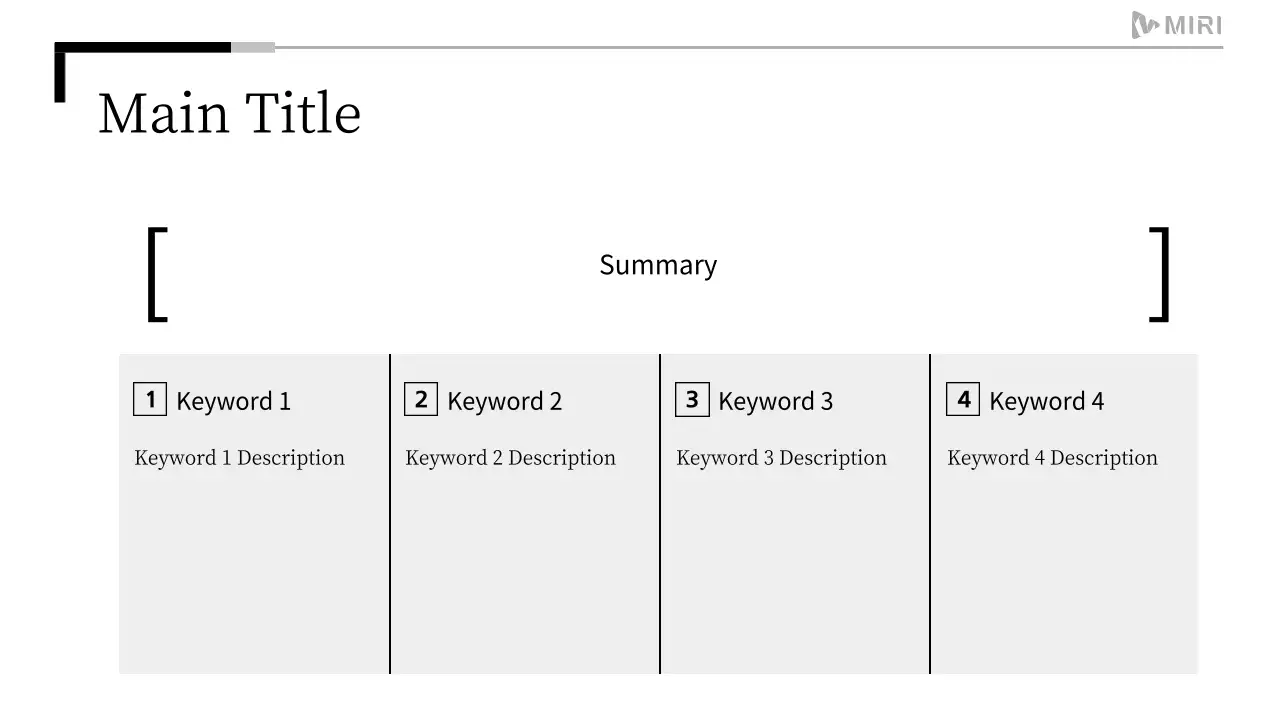Click the Keyword 3 Description text
The image size is (1280, 720).
[x=782, y=458]
